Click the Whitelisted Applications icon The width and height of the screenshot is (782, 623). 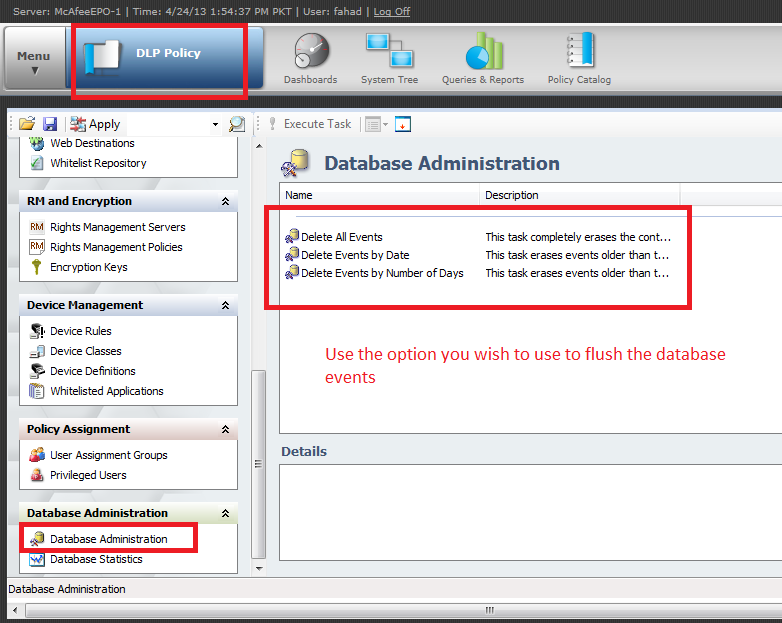coord(36,391)
